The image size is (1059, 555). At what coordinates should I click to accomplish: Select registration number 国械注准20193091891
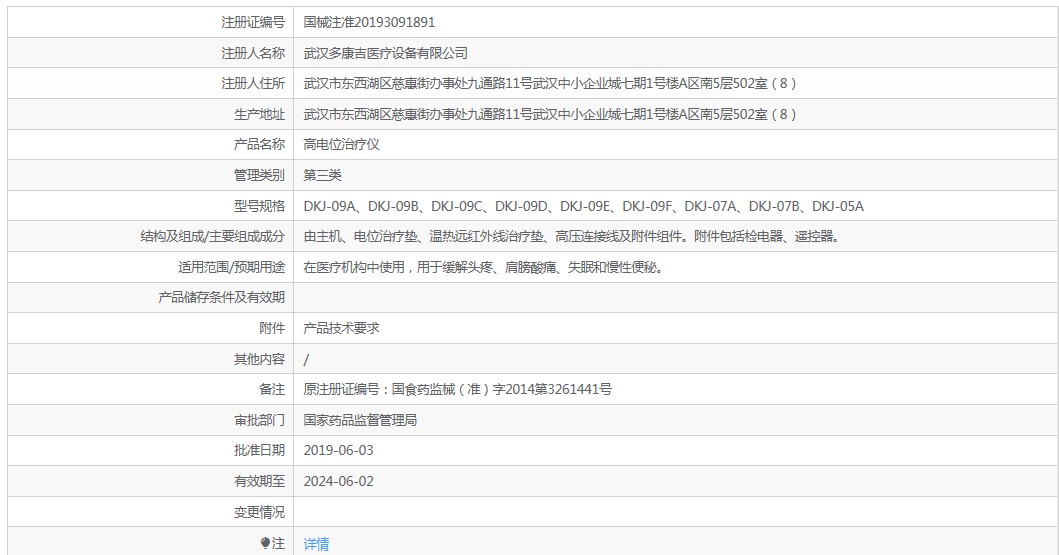click(369, 22)
